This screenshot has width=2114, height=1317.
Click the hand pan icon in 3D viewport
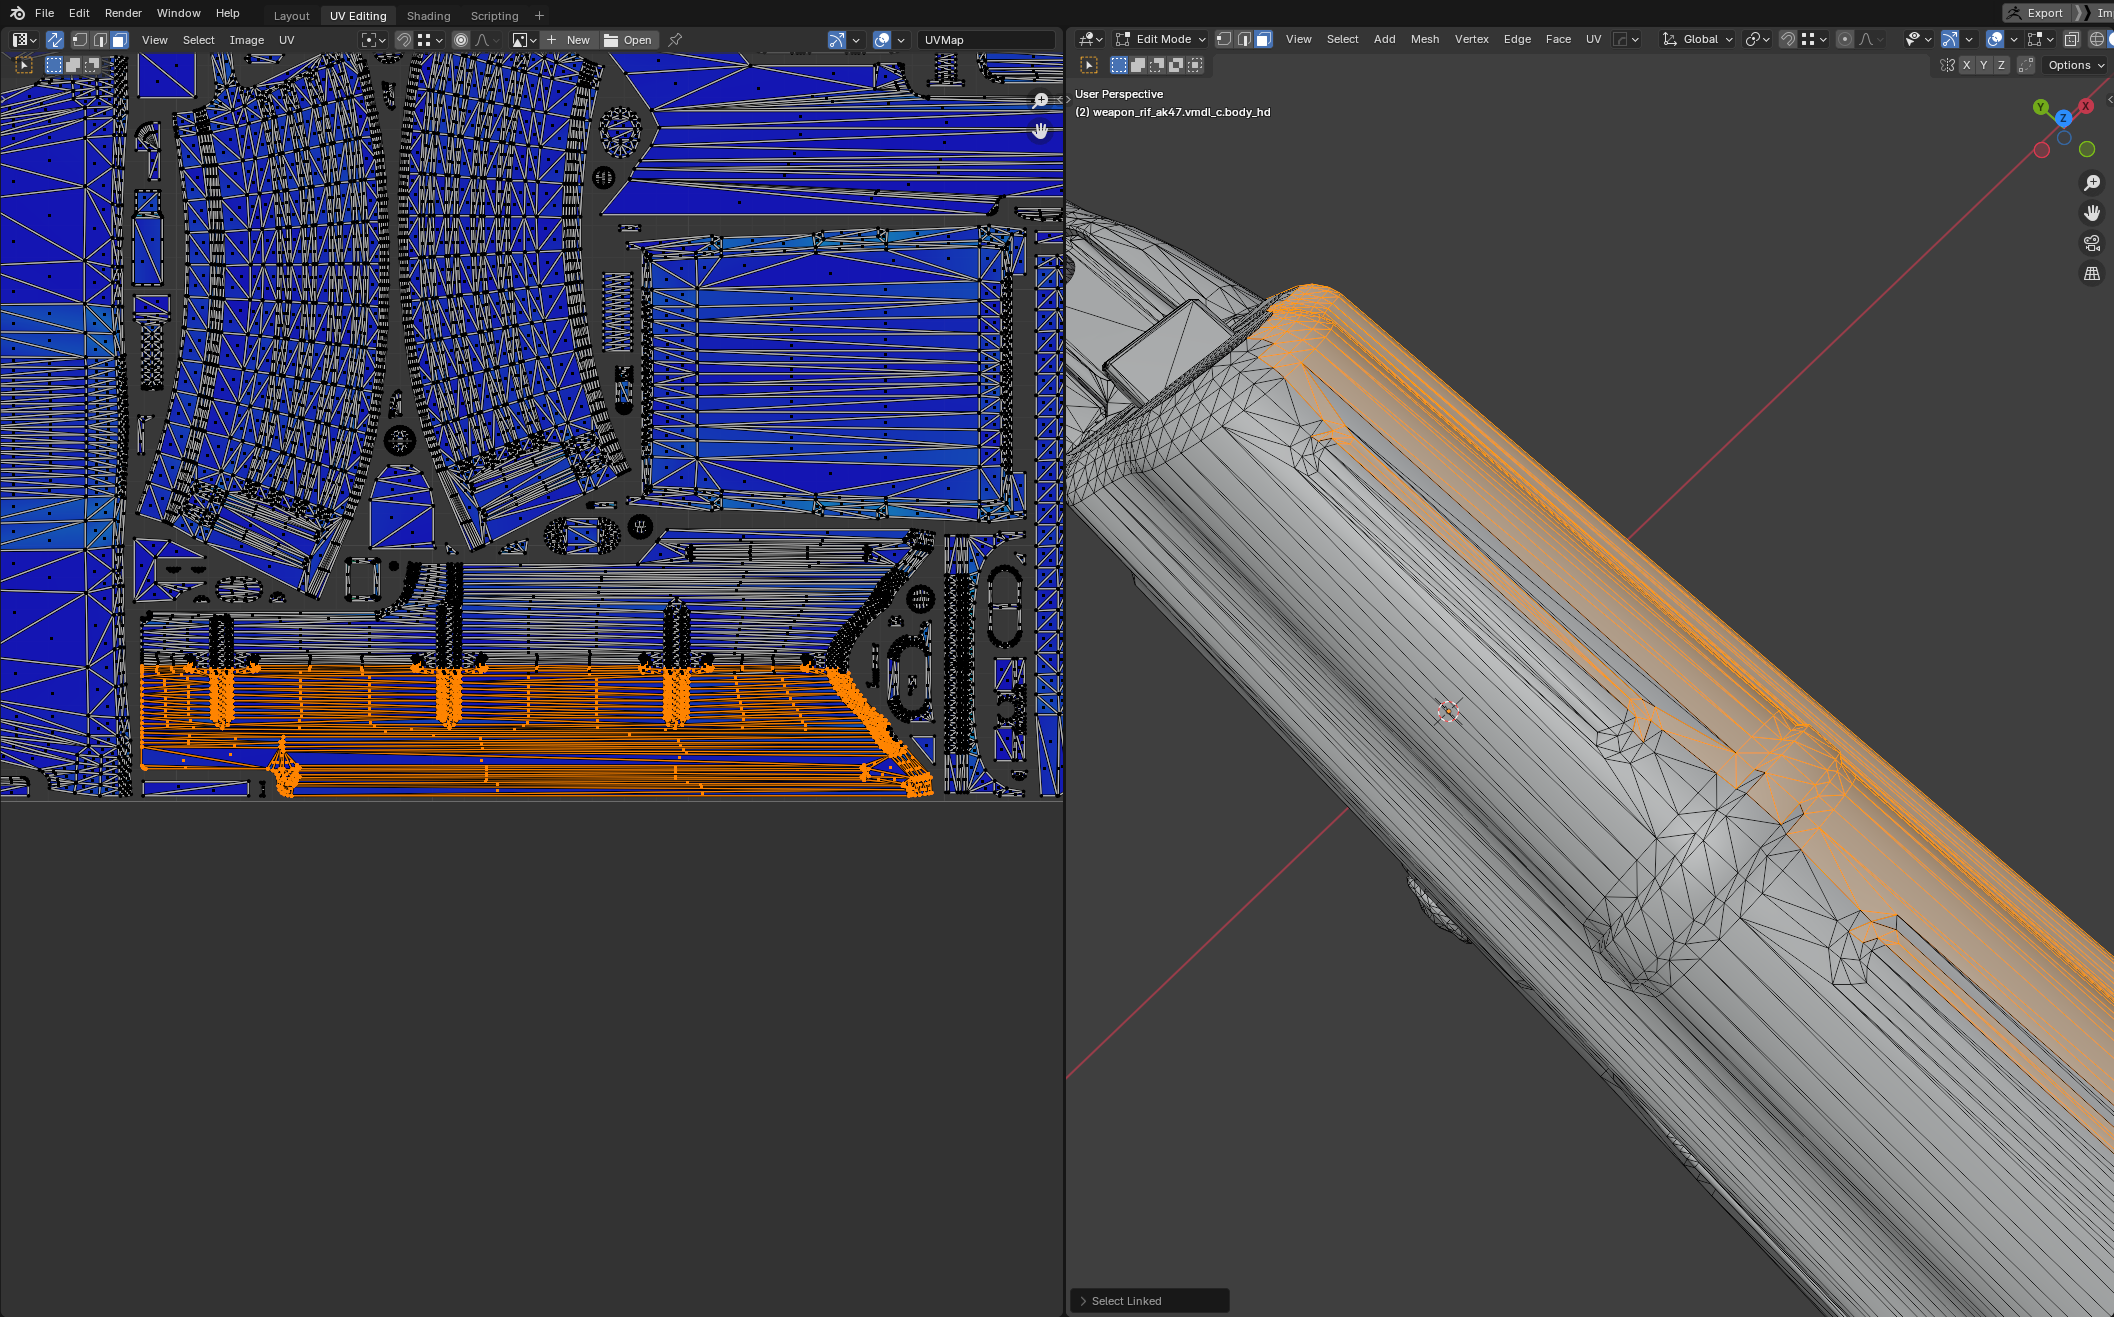pos(2091,213)
